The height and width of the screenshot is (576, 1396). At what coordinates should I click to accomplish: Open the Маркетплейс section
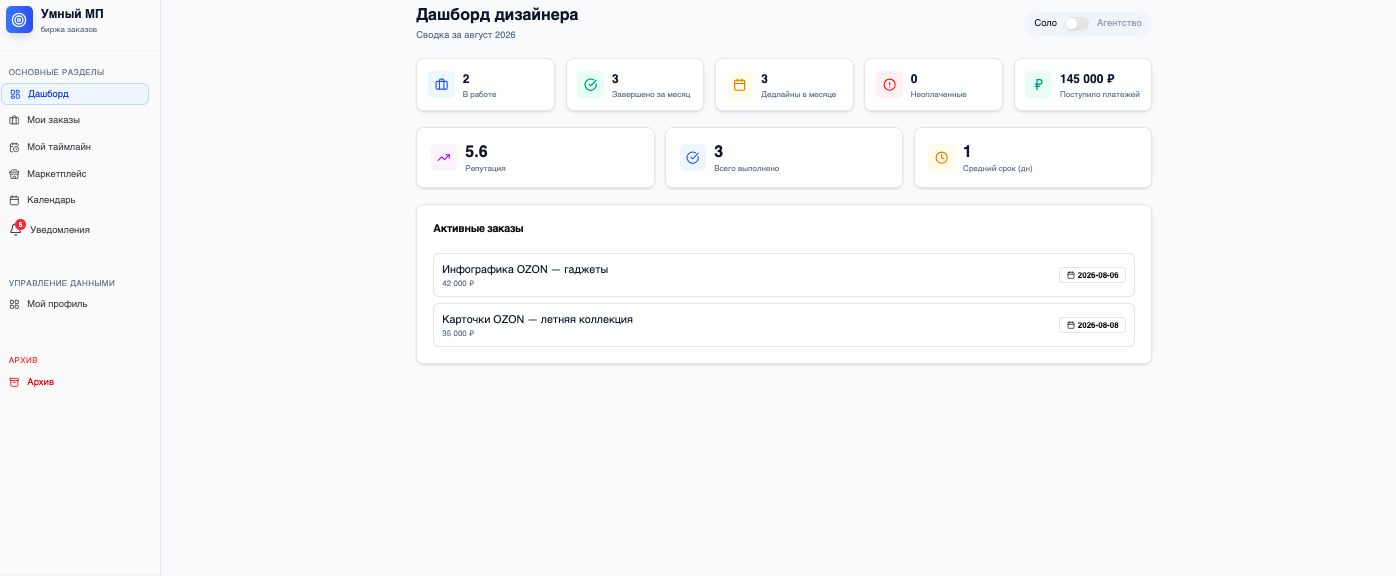[75, 174]
